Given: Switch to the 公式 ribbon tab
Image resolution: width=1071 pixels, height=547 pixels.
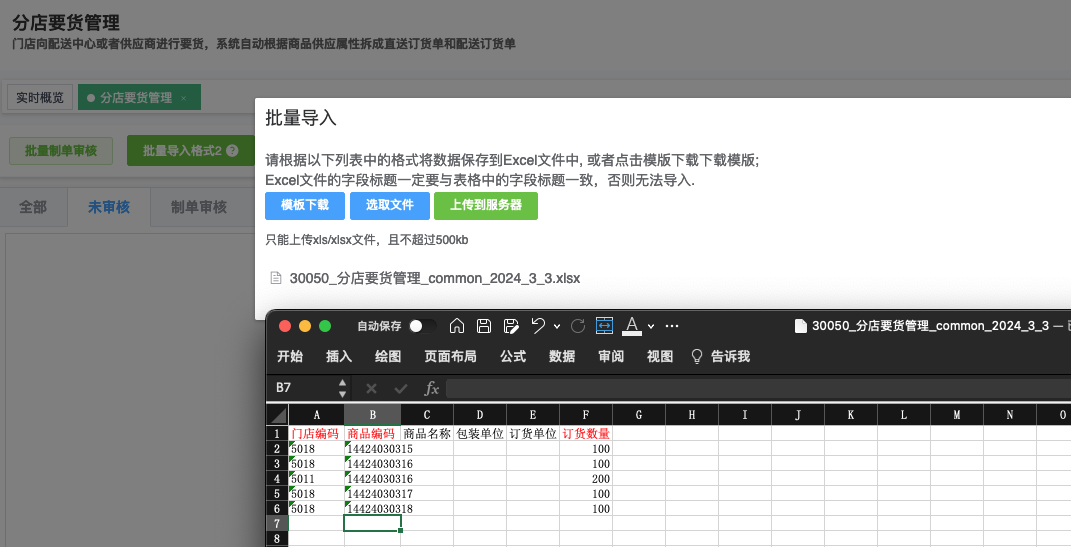Looking at the screenshot, I should click(x=513, y=357).
